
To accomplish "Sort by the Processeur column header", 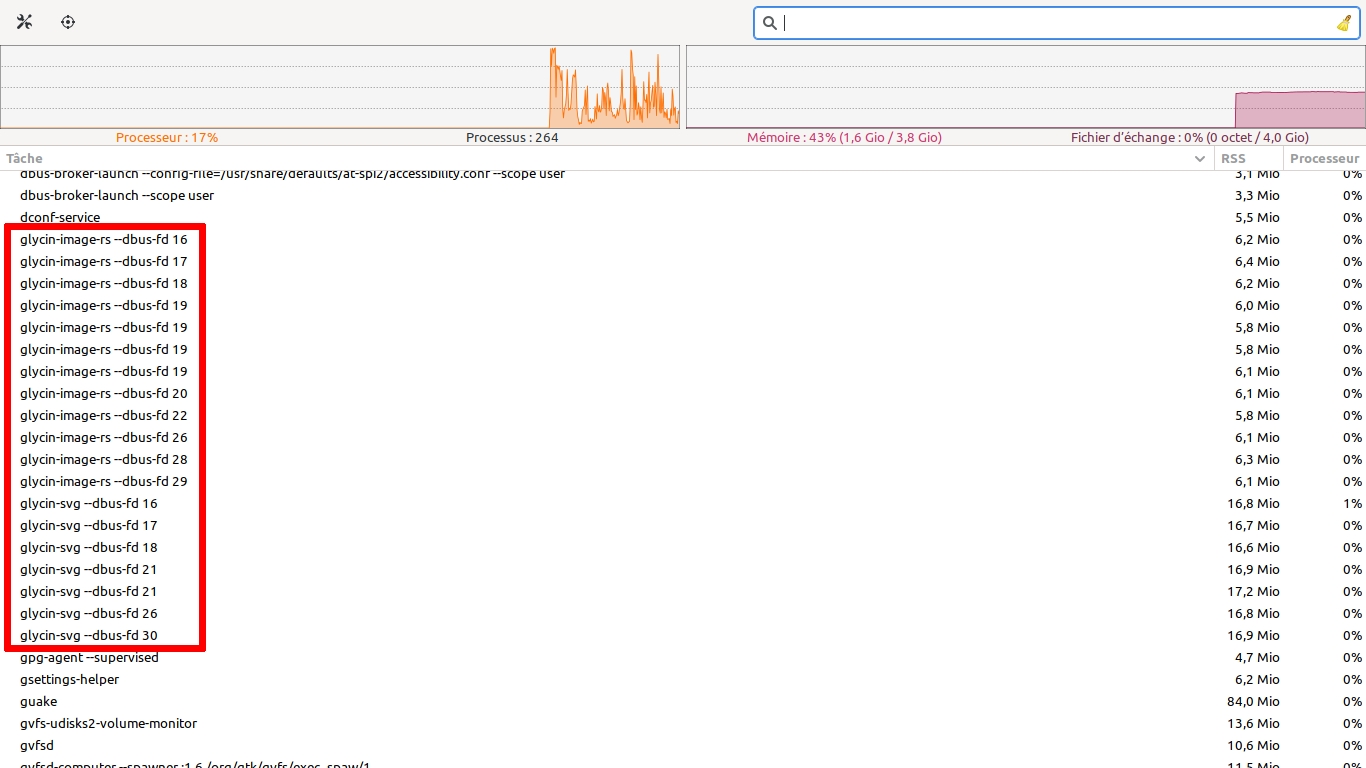I will click(x=1324, y=158).
